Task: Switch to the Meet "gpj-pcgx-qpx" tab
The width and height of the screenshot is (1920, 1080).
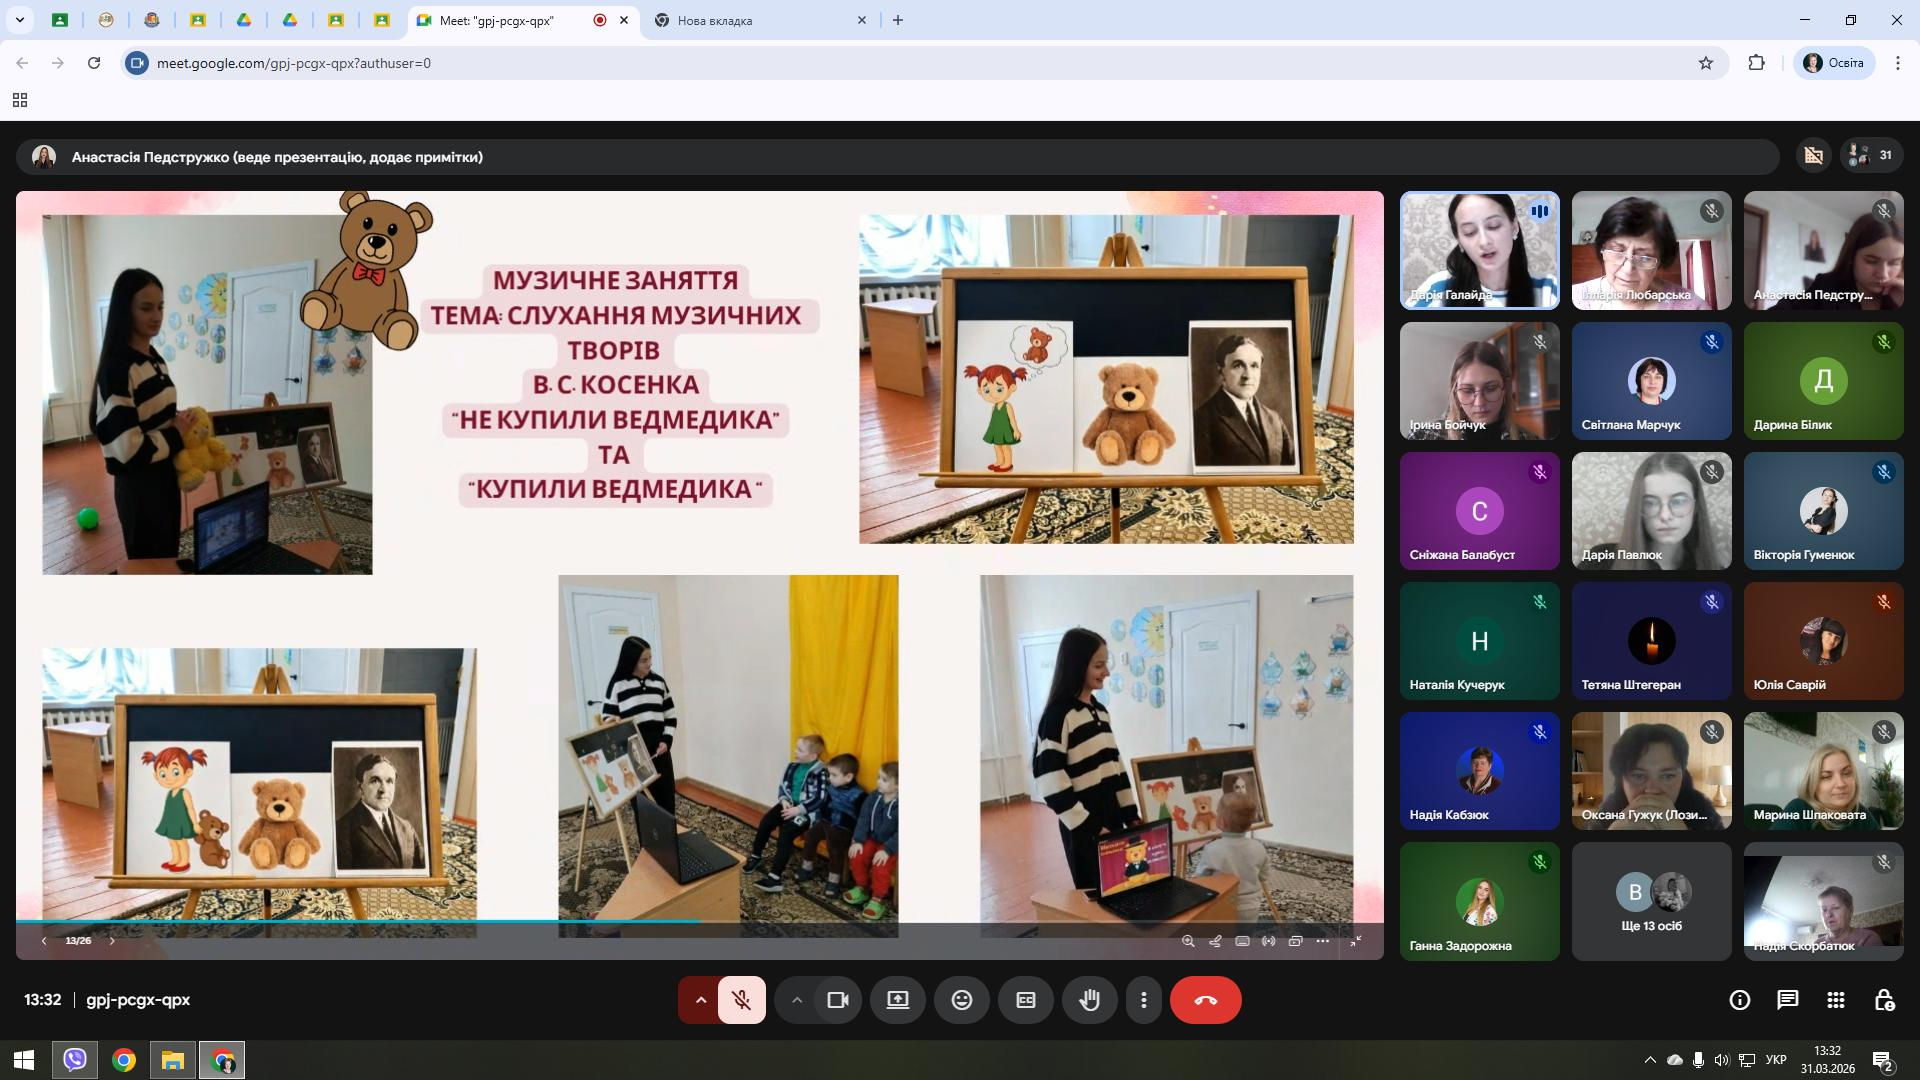Action: coord(522,20)
